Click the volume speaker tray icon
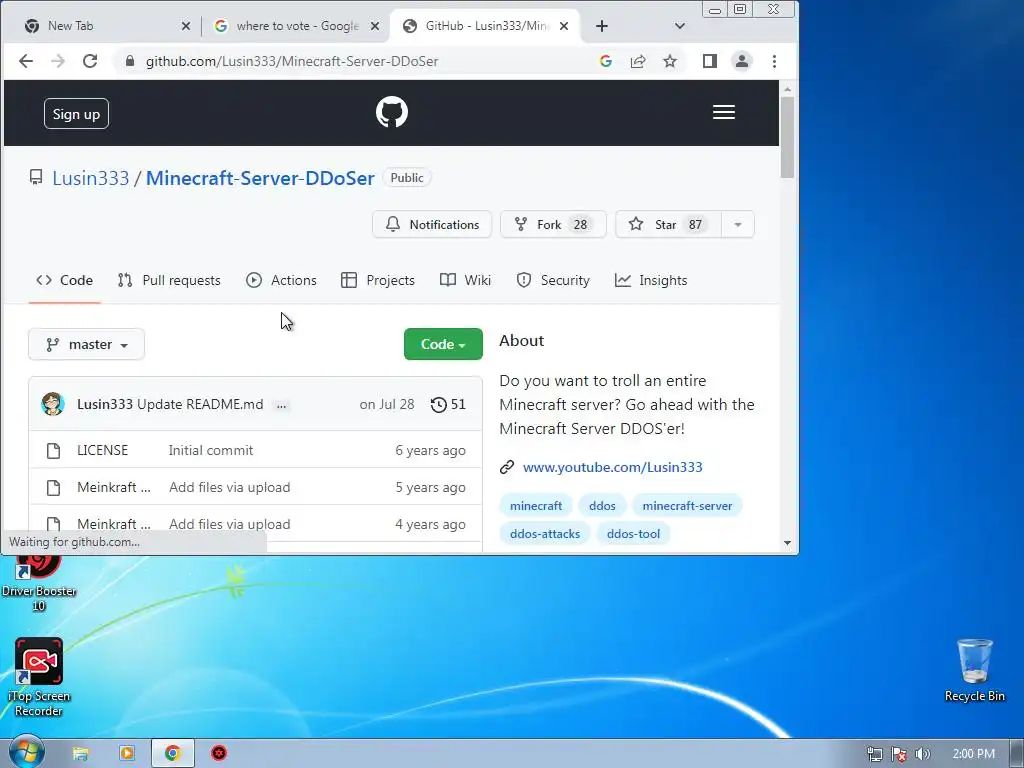Screen dimensions: 1024x768 coord(922,754)
